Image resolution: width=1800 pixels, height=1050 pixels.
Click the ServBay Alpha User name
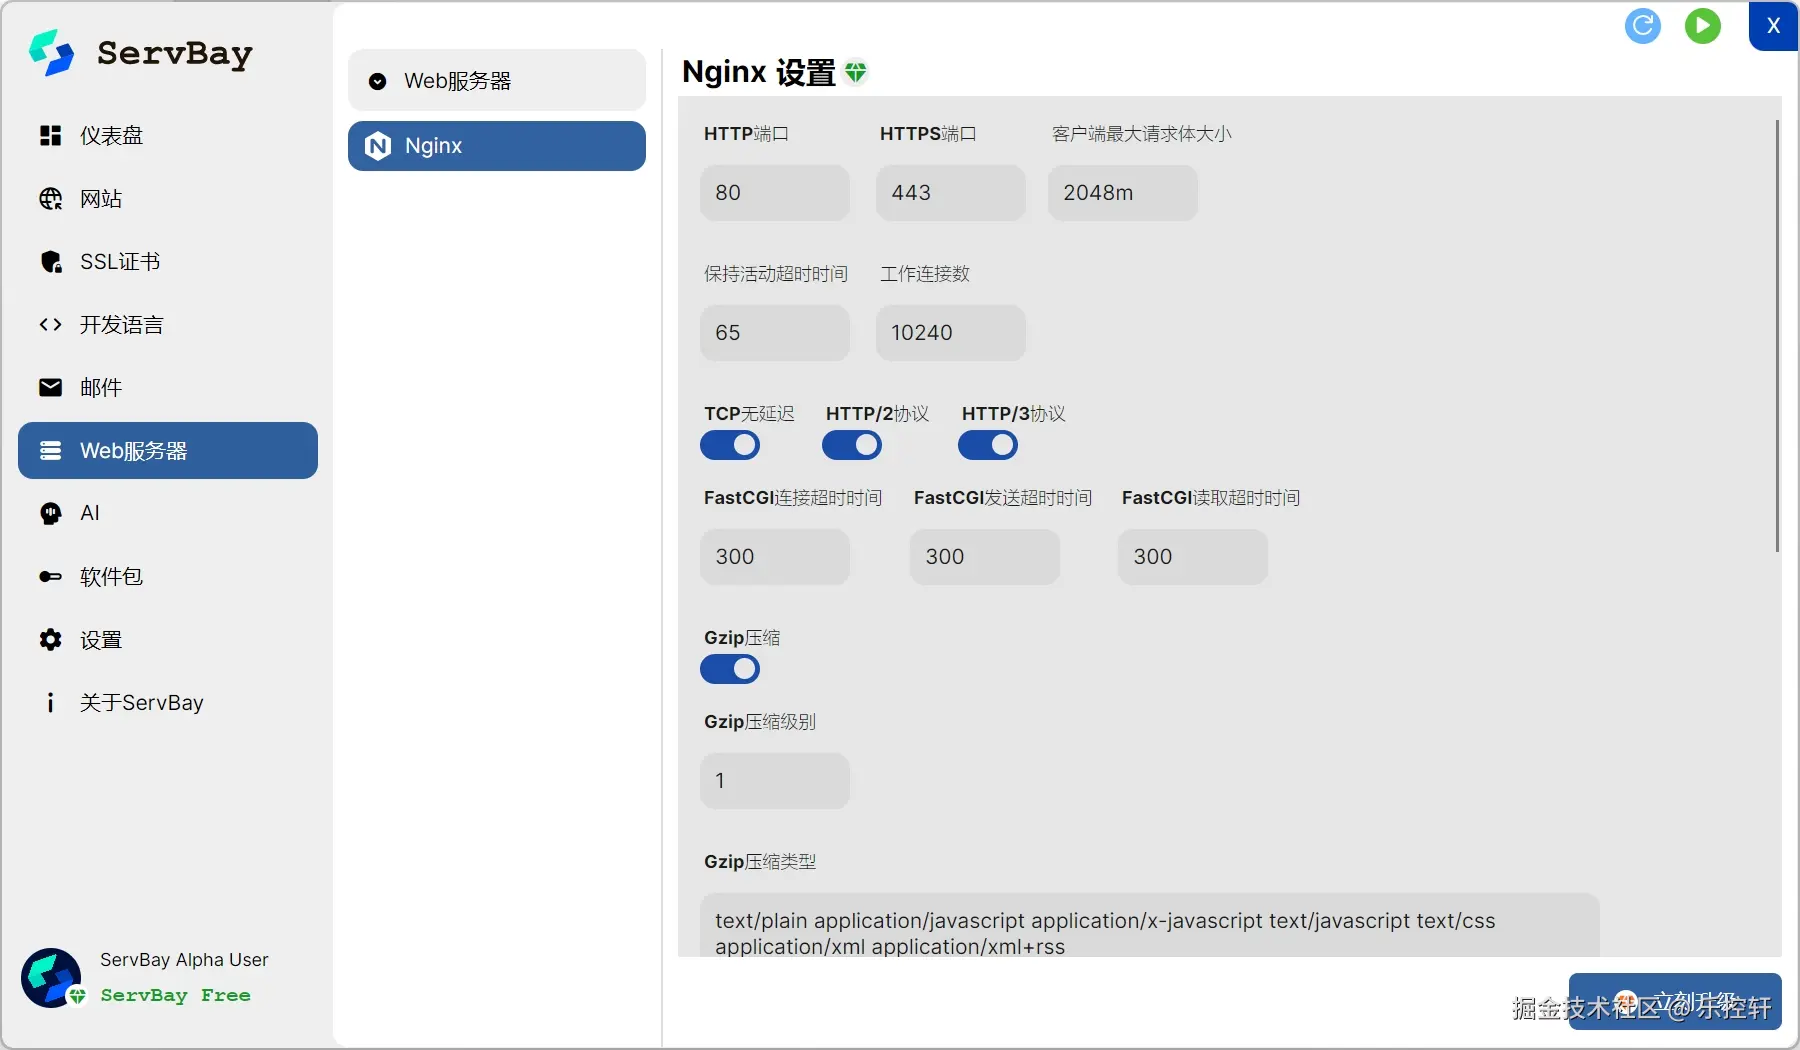(x=184, y=960)
